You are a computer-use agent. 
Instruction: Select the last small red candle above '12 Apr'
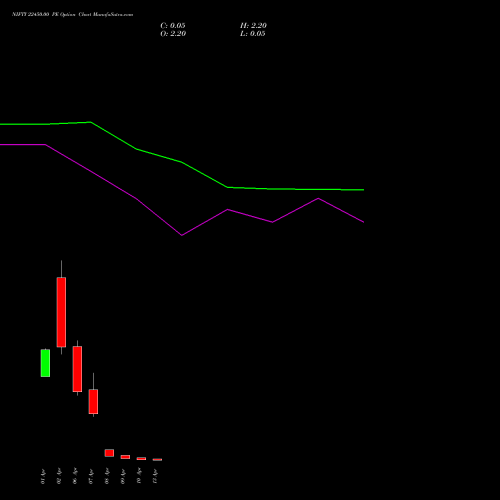(157, 460)
